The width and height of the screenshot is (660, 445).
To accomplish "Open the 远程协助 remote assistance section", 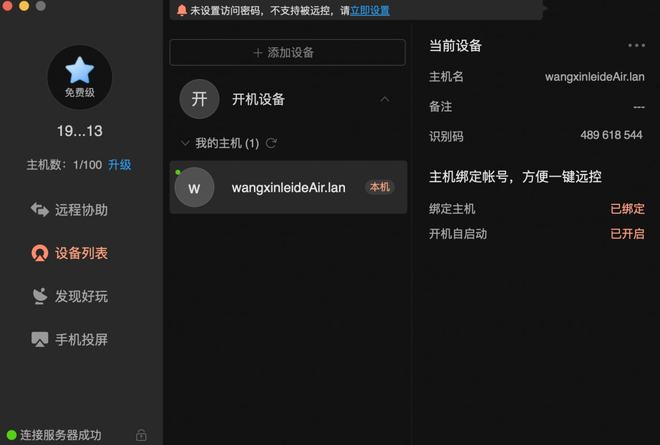I will pyautogui.click(x=69, y=209).
